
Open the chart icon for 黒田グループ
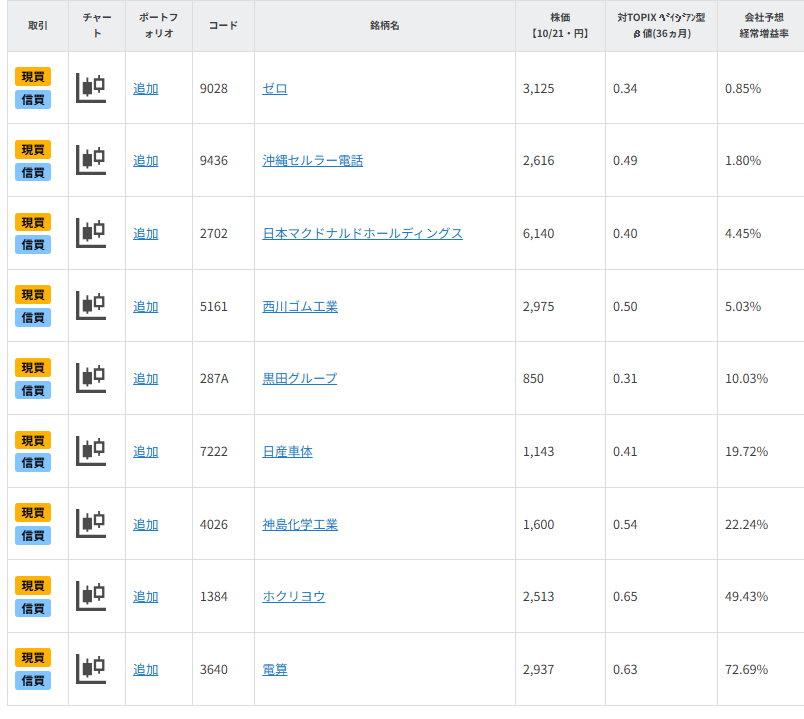(91, 378)
